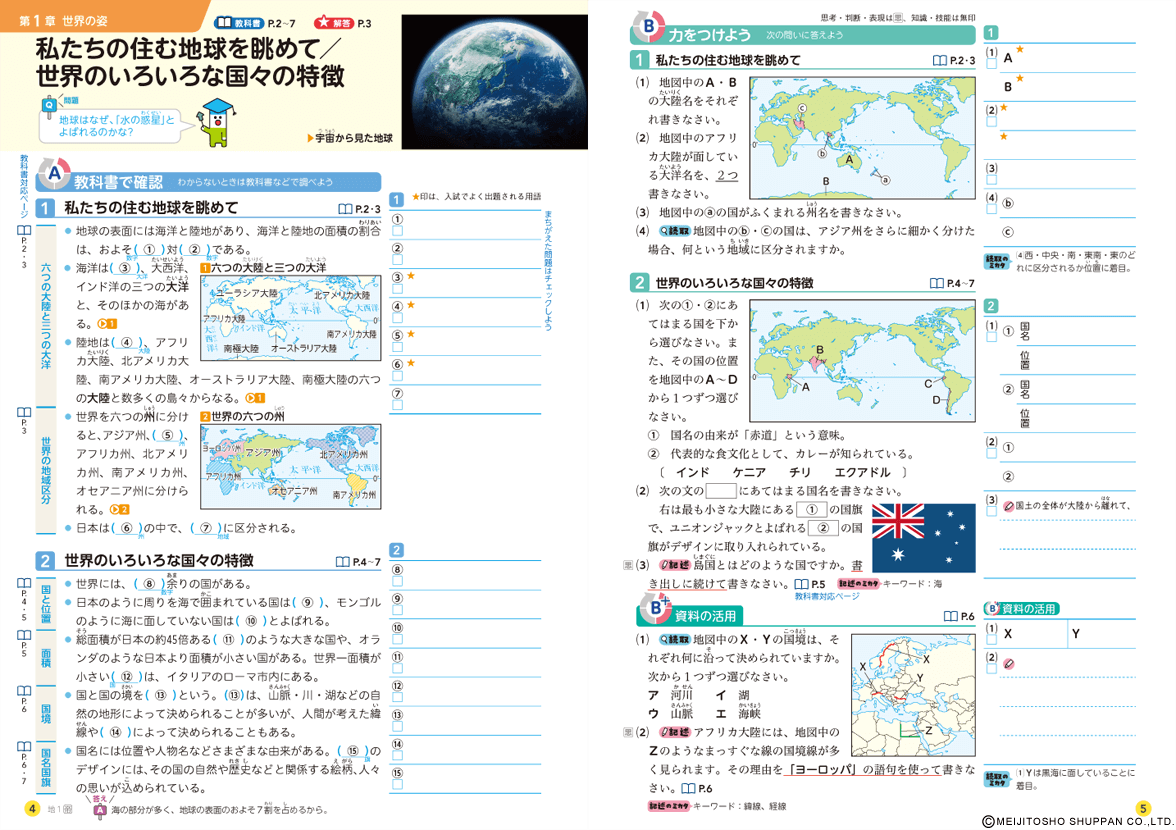
Task: Choose country option ケニア
Action: click(x=749, y=472)
